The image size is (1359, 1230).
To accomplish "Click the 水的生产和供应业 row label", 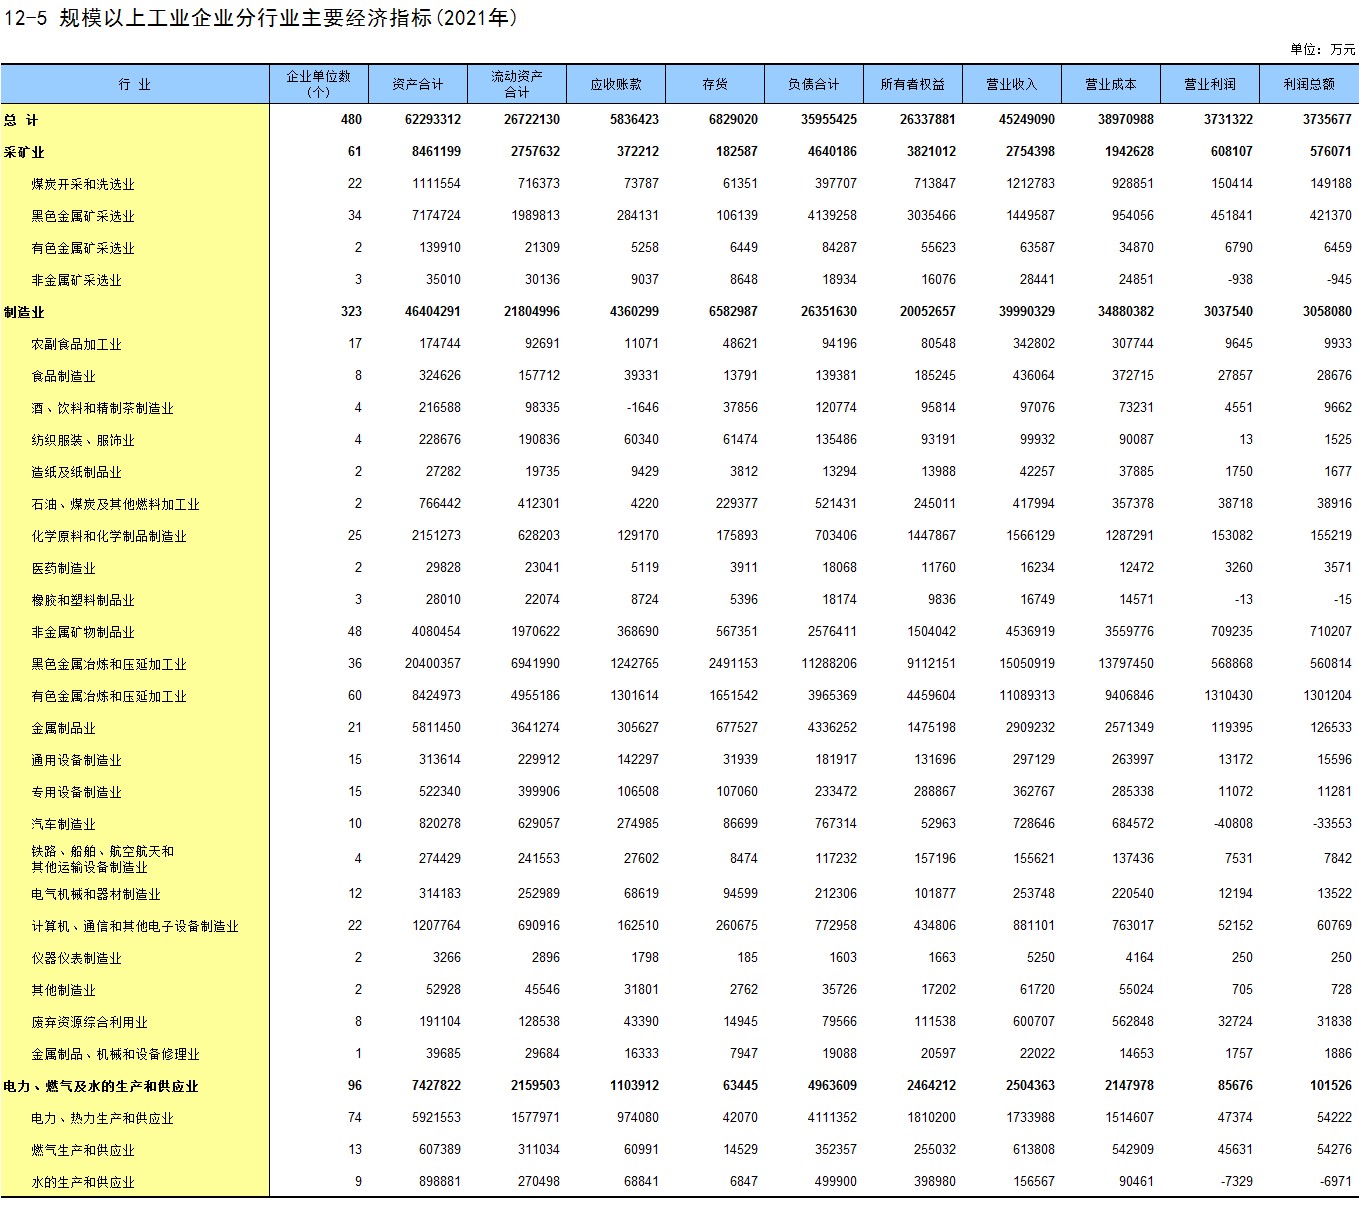I will [82, 1182].
